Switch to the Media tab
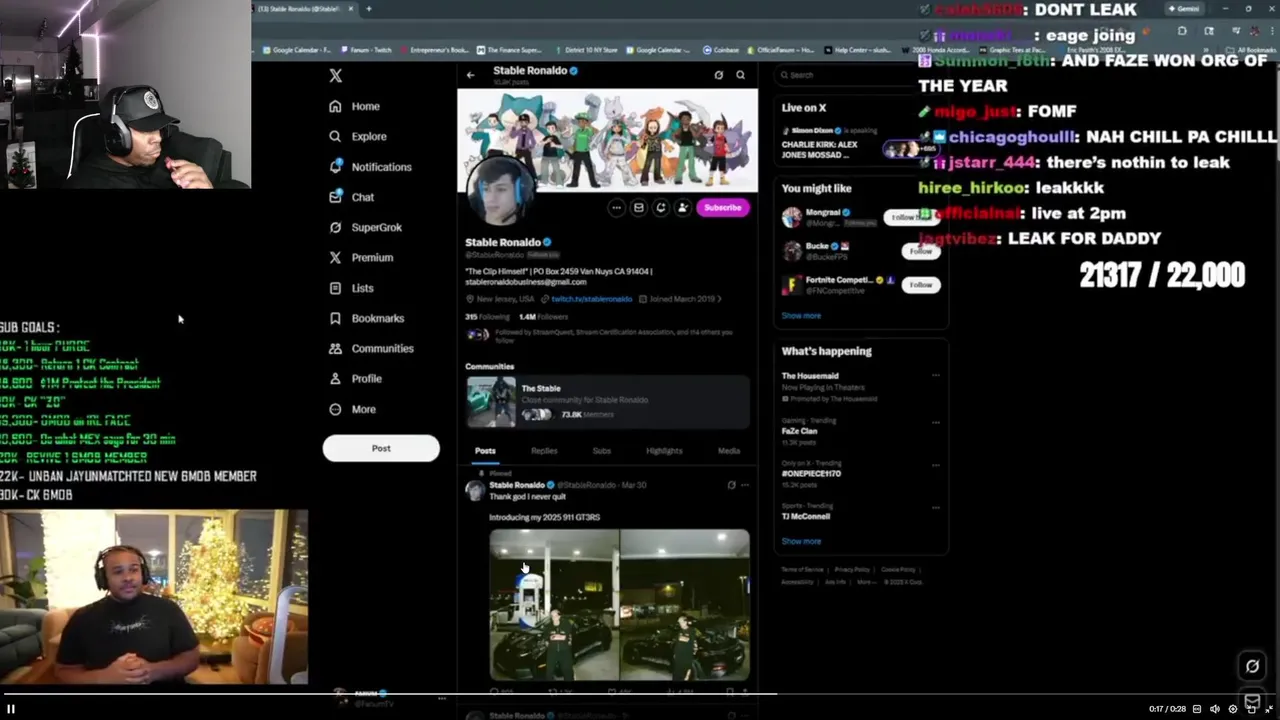Screen dimensions: 1280x720 tap(729, 451)
